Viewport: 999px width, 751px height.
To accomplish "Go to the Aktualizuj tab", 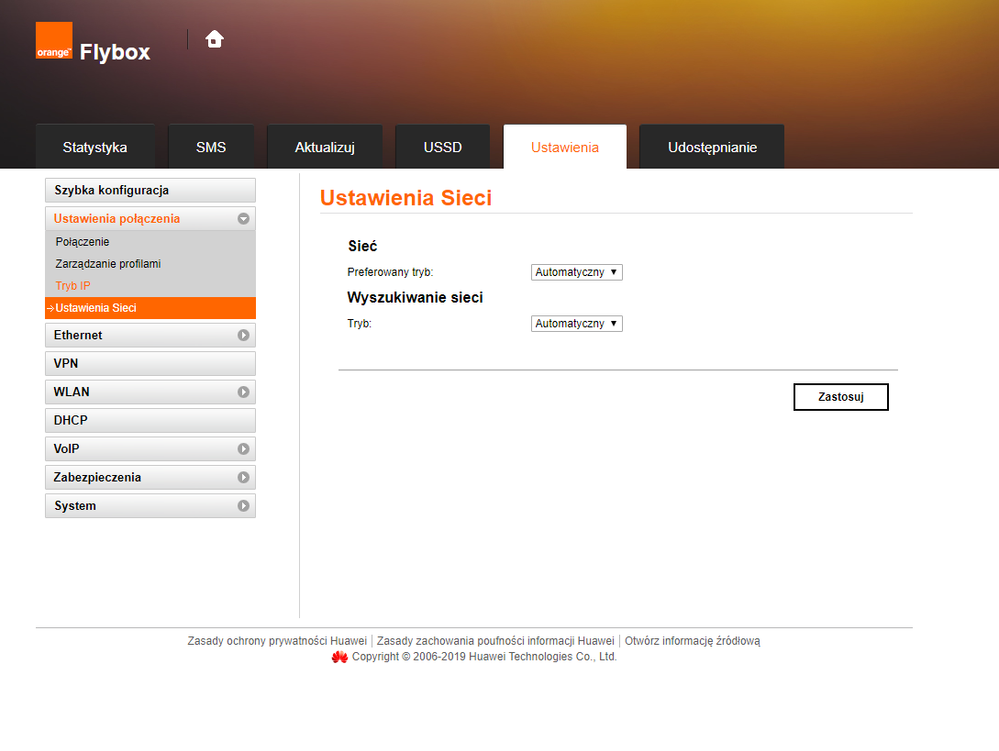I will tap(325, 147).
